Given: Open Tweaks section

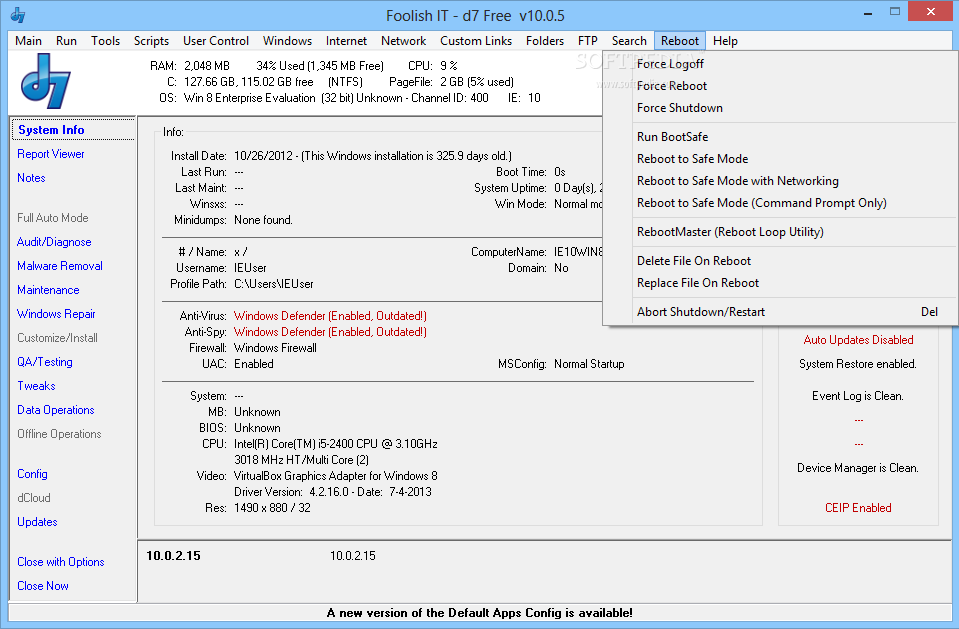Looking at the screenshot, I should pos(36,385).
